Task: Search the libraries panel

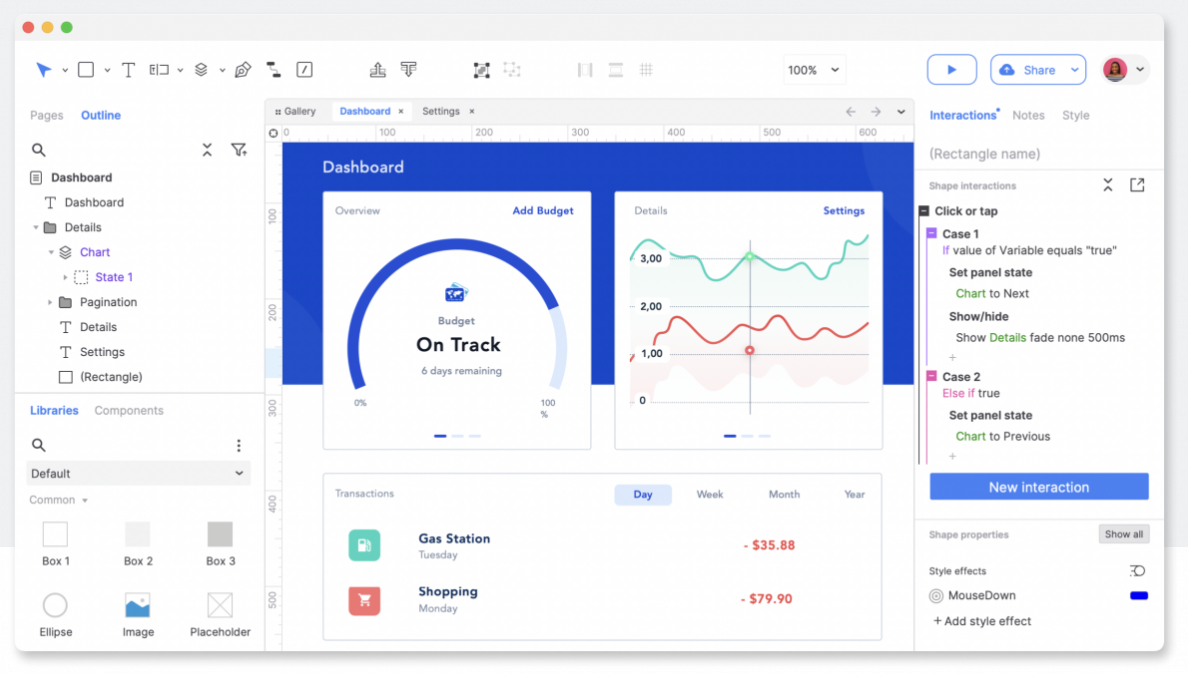Action: 39,445
